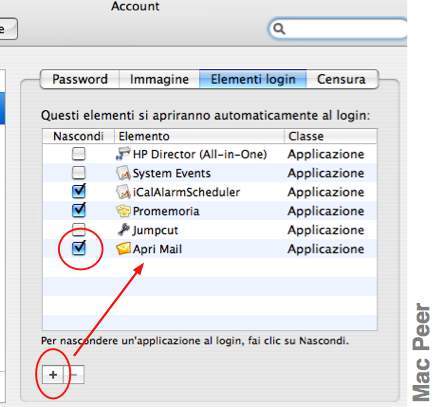Uncheck hide for iCalAlarmScheduler

tap(79, 191)
